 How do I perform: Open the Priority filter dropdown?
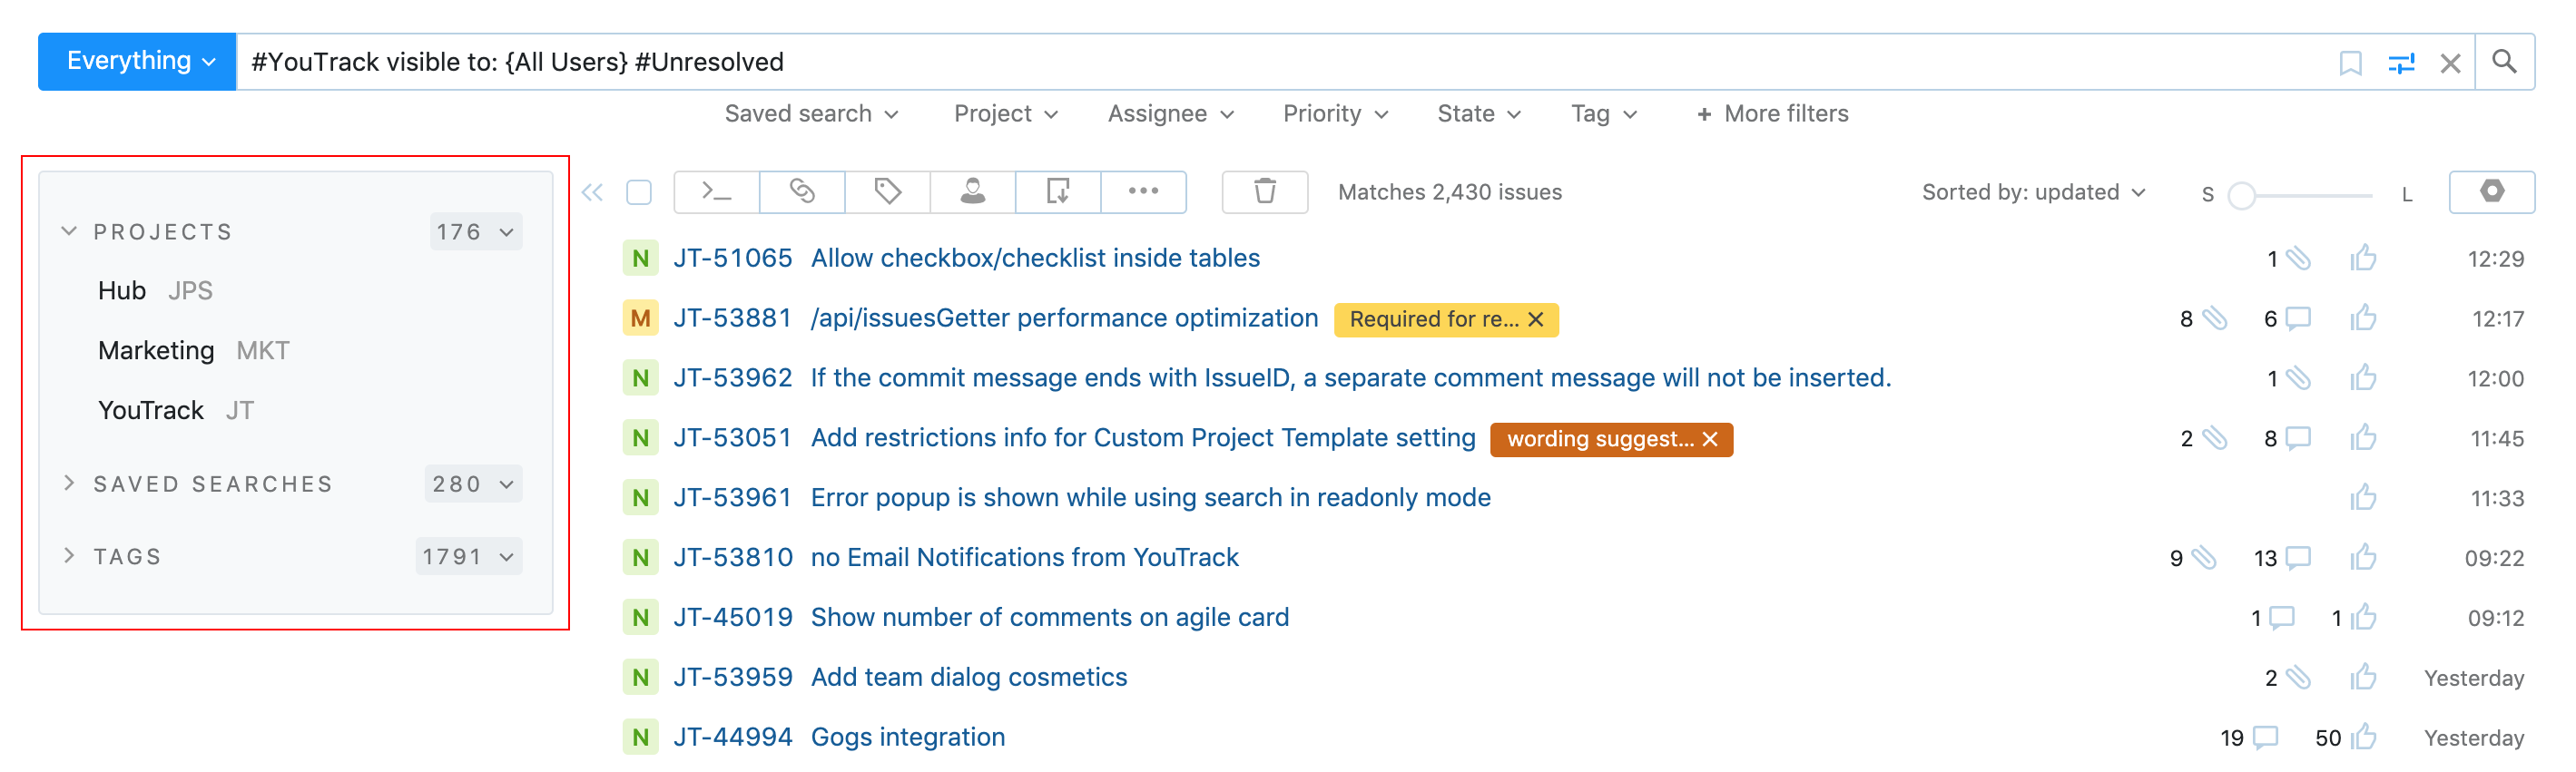1335,114
